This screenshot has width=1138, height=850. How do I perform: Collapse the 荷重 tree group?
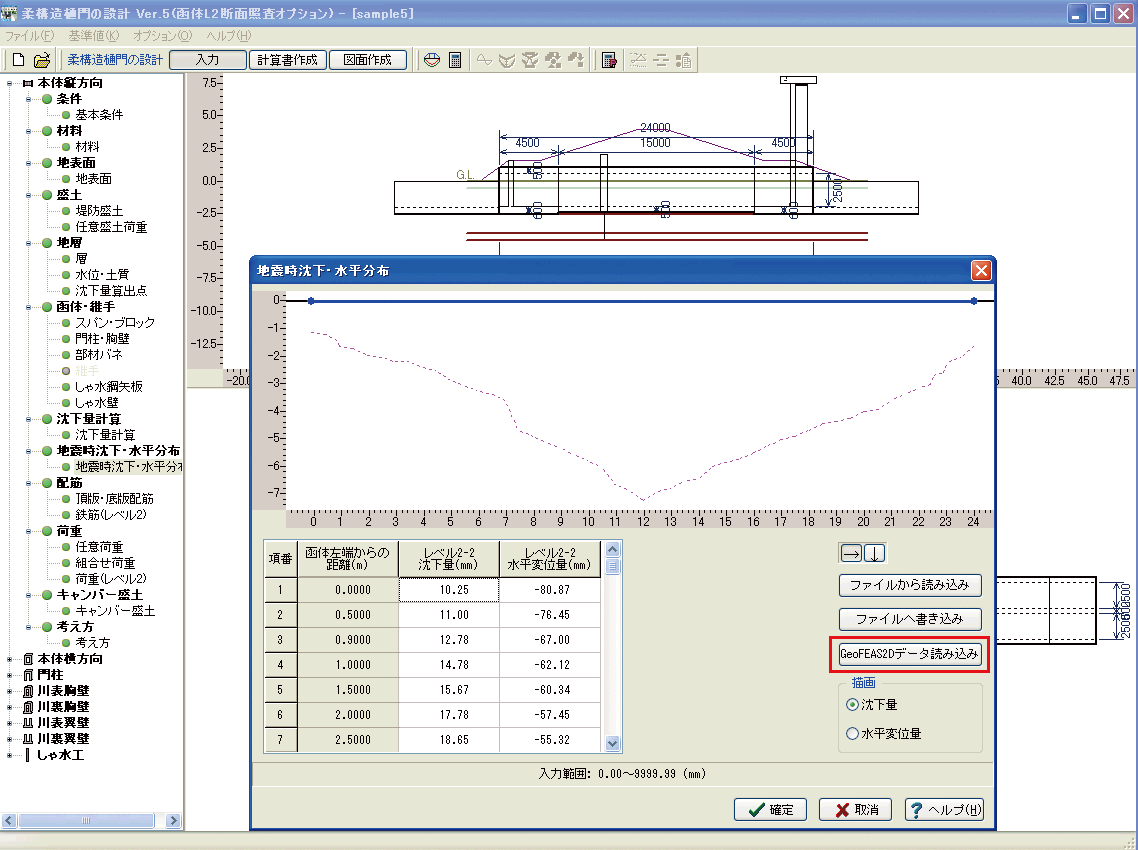point(28,531)
